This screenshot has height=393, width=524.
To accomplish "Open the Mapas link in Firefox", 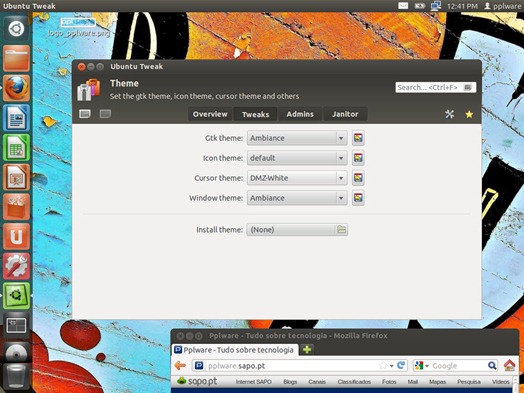I will tap(437, 382).
